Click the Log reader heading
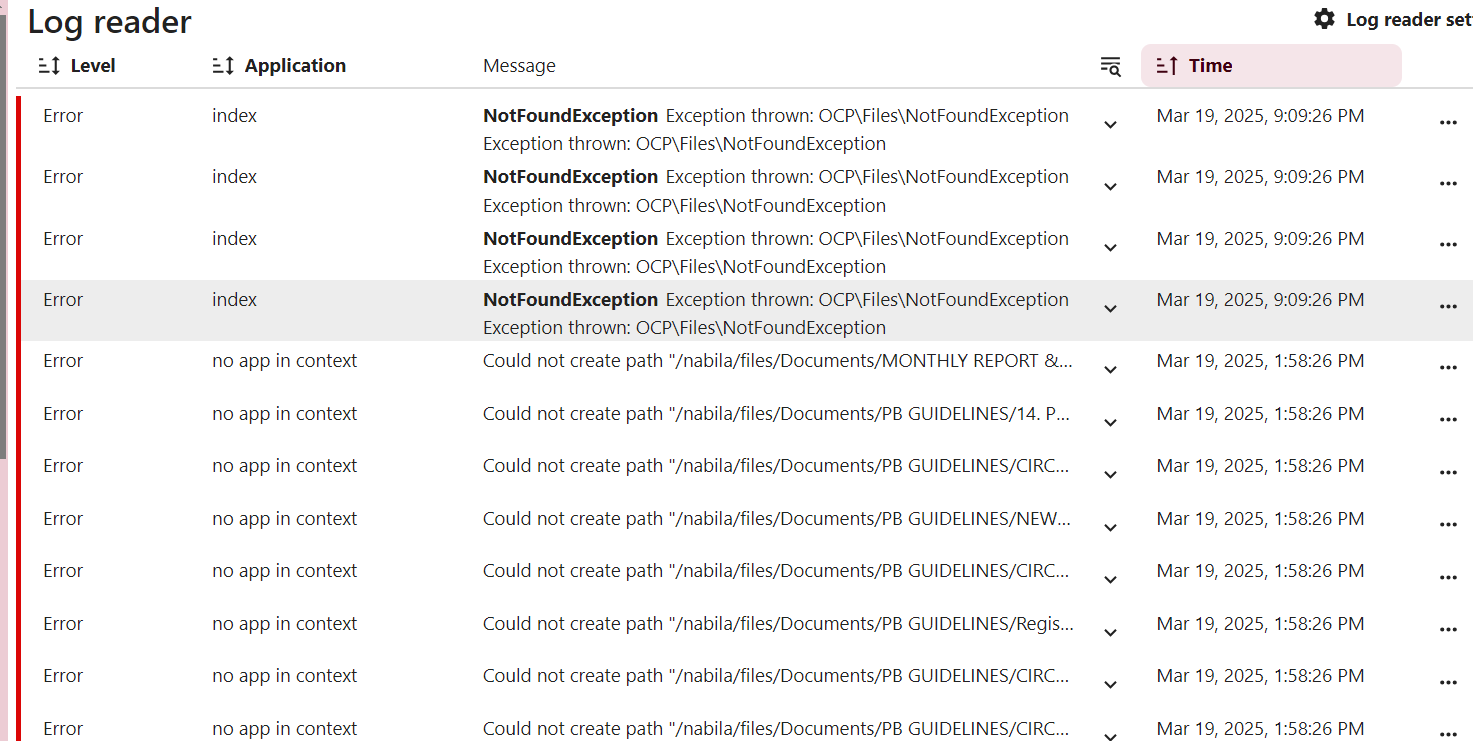The width and height of the screenshot is (1473, 741). point(109,21)
